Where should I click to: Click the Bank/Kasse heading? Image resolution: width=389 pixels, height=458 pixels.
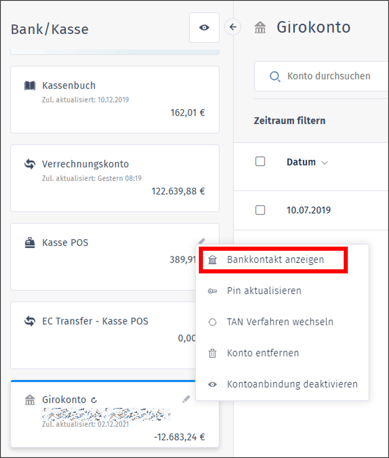click(x=50, y=29)
